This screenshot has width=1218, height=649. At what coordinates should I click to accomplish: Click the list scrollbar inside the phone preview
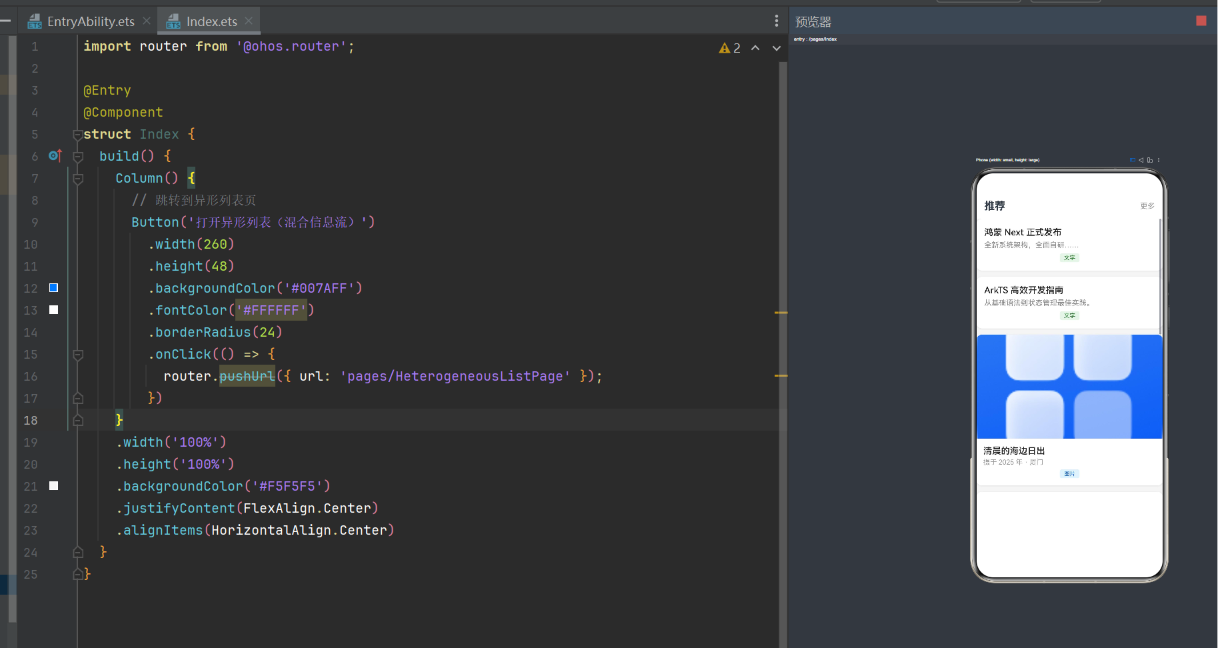click(x=1162, y=278)
